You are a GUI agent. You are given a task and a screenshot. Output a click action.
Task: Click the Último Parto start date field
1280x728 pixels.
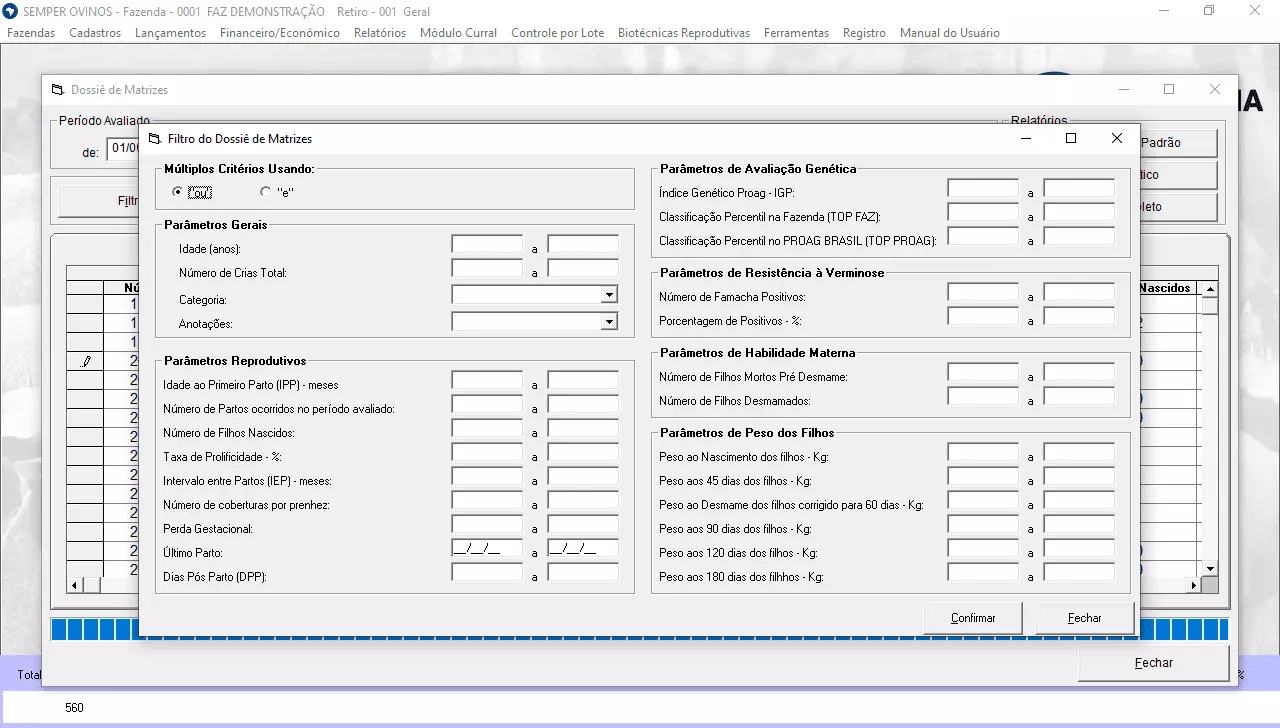pyautogui.click(x=487, y=548)
